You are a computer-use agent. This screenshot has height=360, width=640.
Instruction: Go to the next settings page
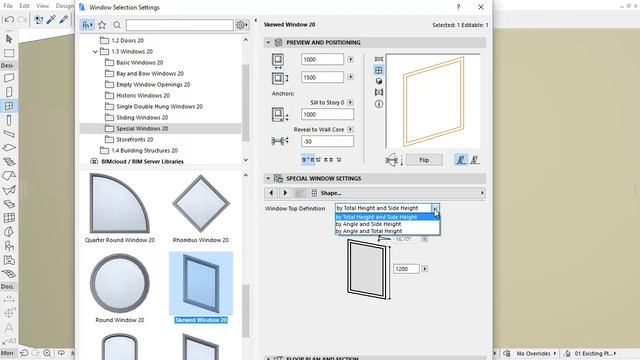tap(285, 193)
